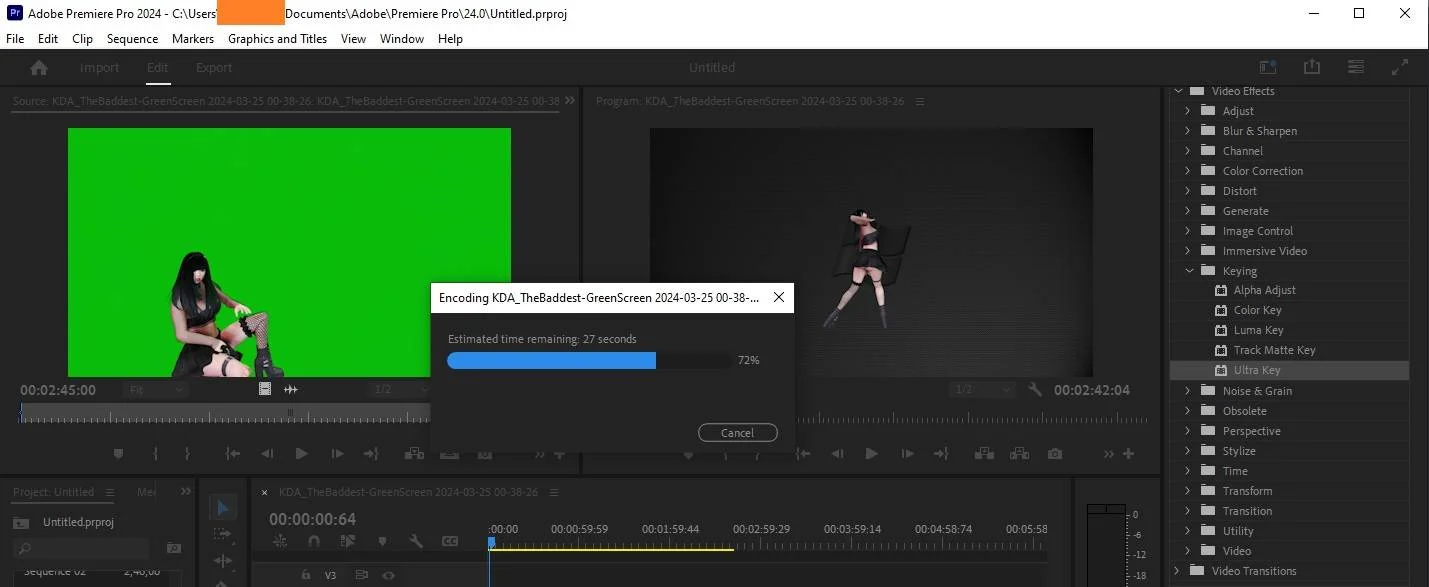Screen dimensions: 1429x587
Task: Toggle V3 track lock
Action: [306, 575]
